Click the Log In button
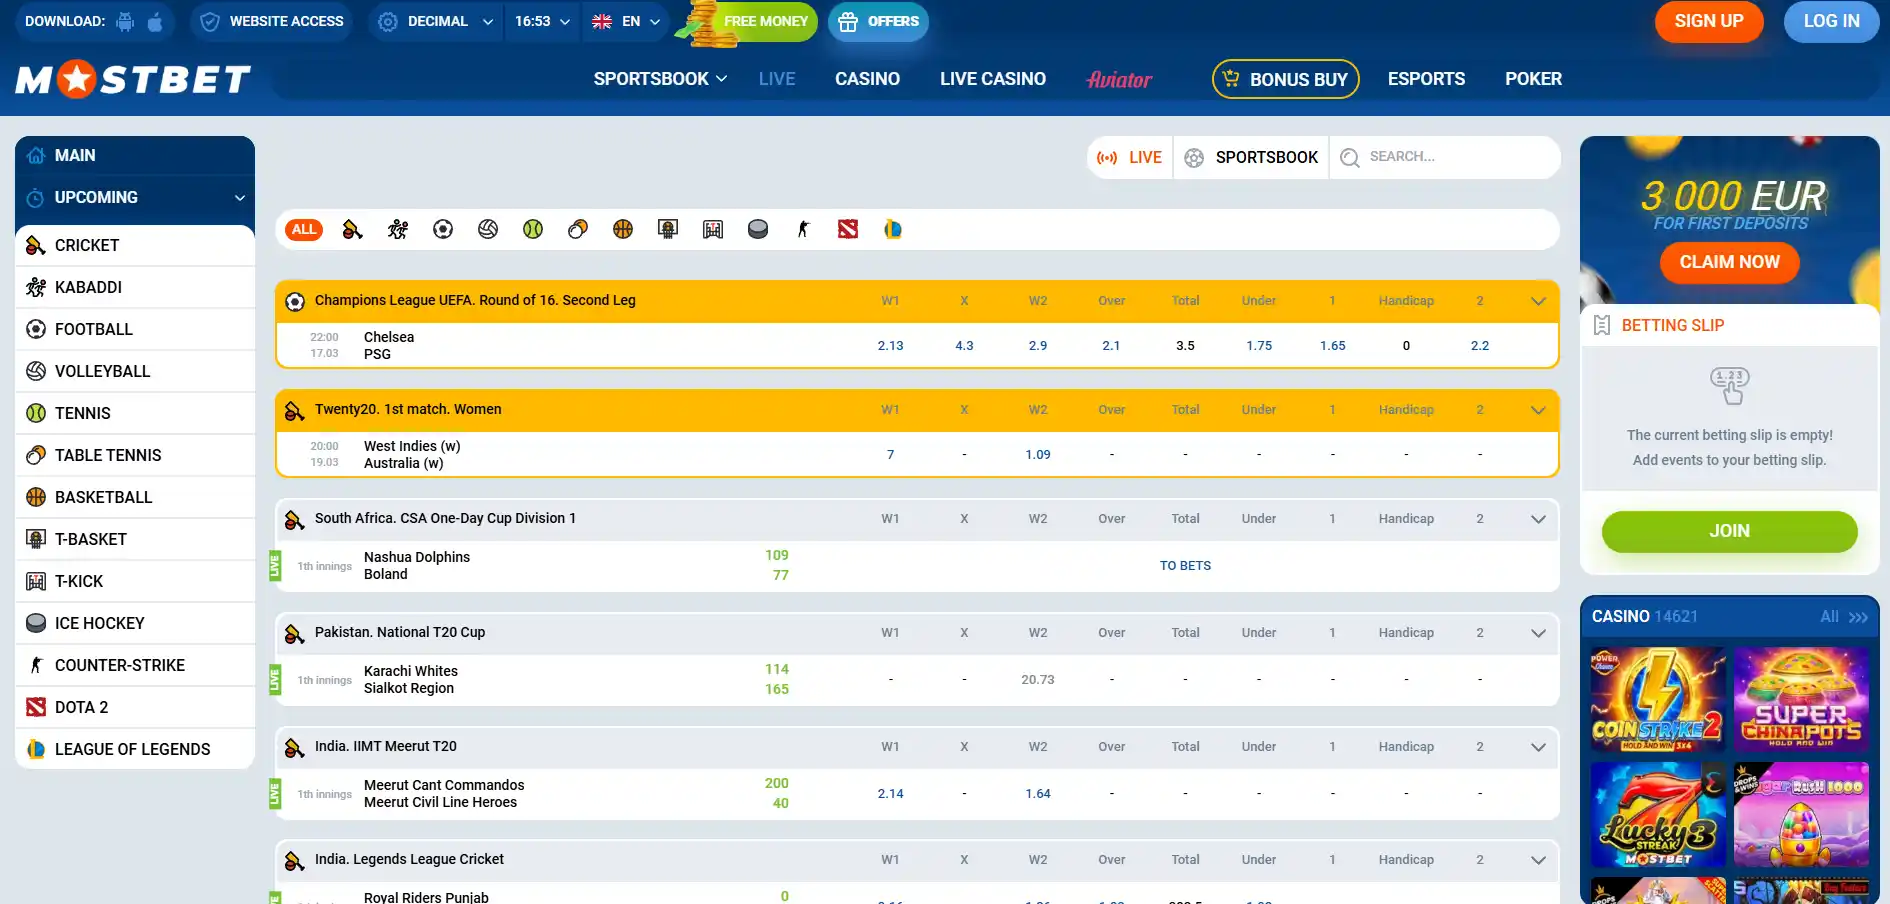 coord(1832,21)
